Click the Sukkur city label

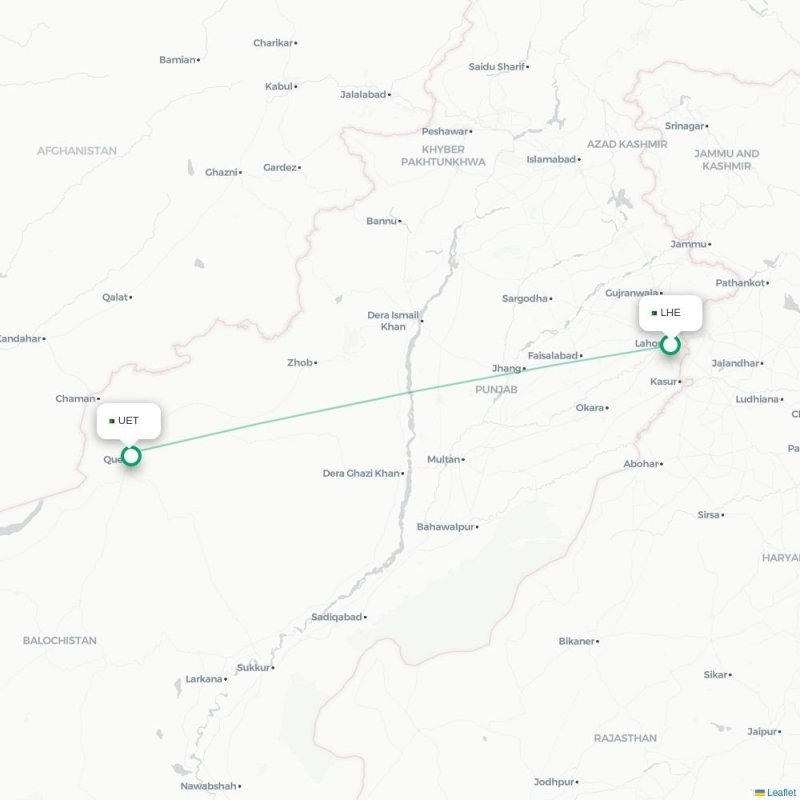253,667
